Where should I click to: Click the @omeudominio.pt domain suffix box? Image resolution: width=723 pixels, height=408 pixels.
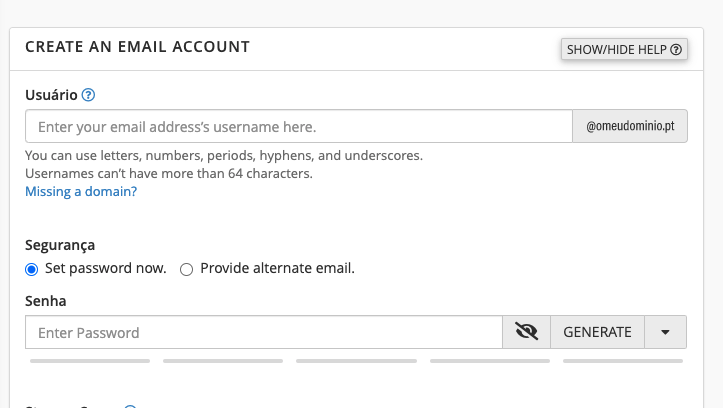click(x=629, y=127)
